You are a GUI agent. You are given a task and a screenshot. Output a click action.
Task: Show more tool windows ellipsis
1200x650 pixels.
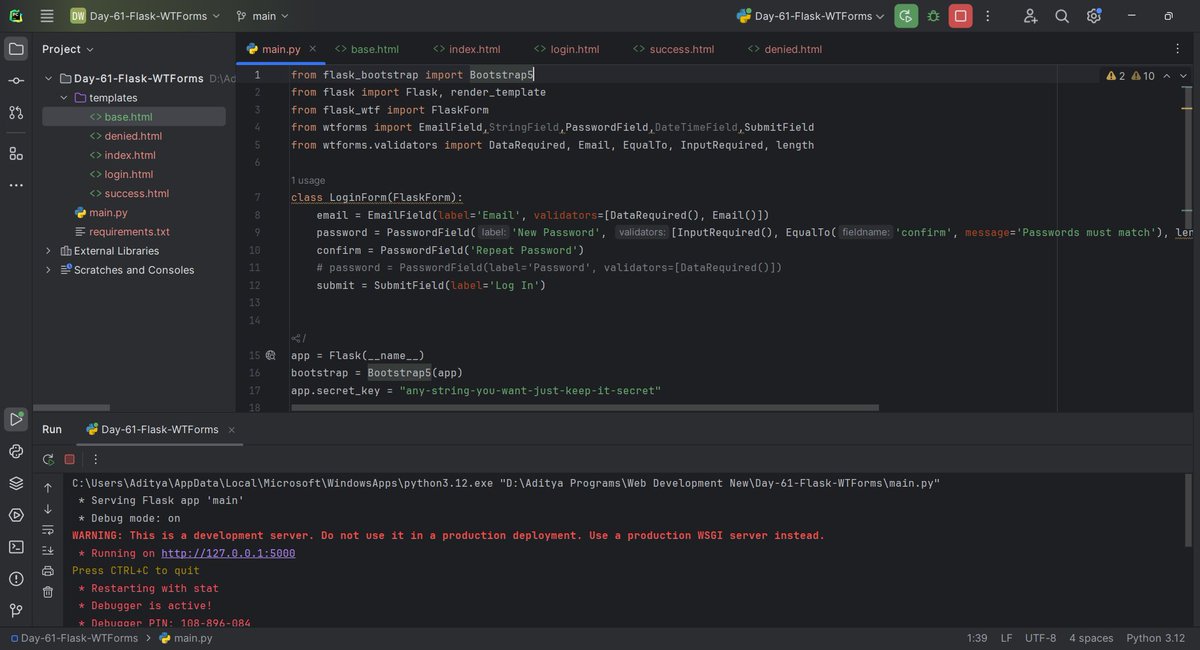click(x=16, y=185)
